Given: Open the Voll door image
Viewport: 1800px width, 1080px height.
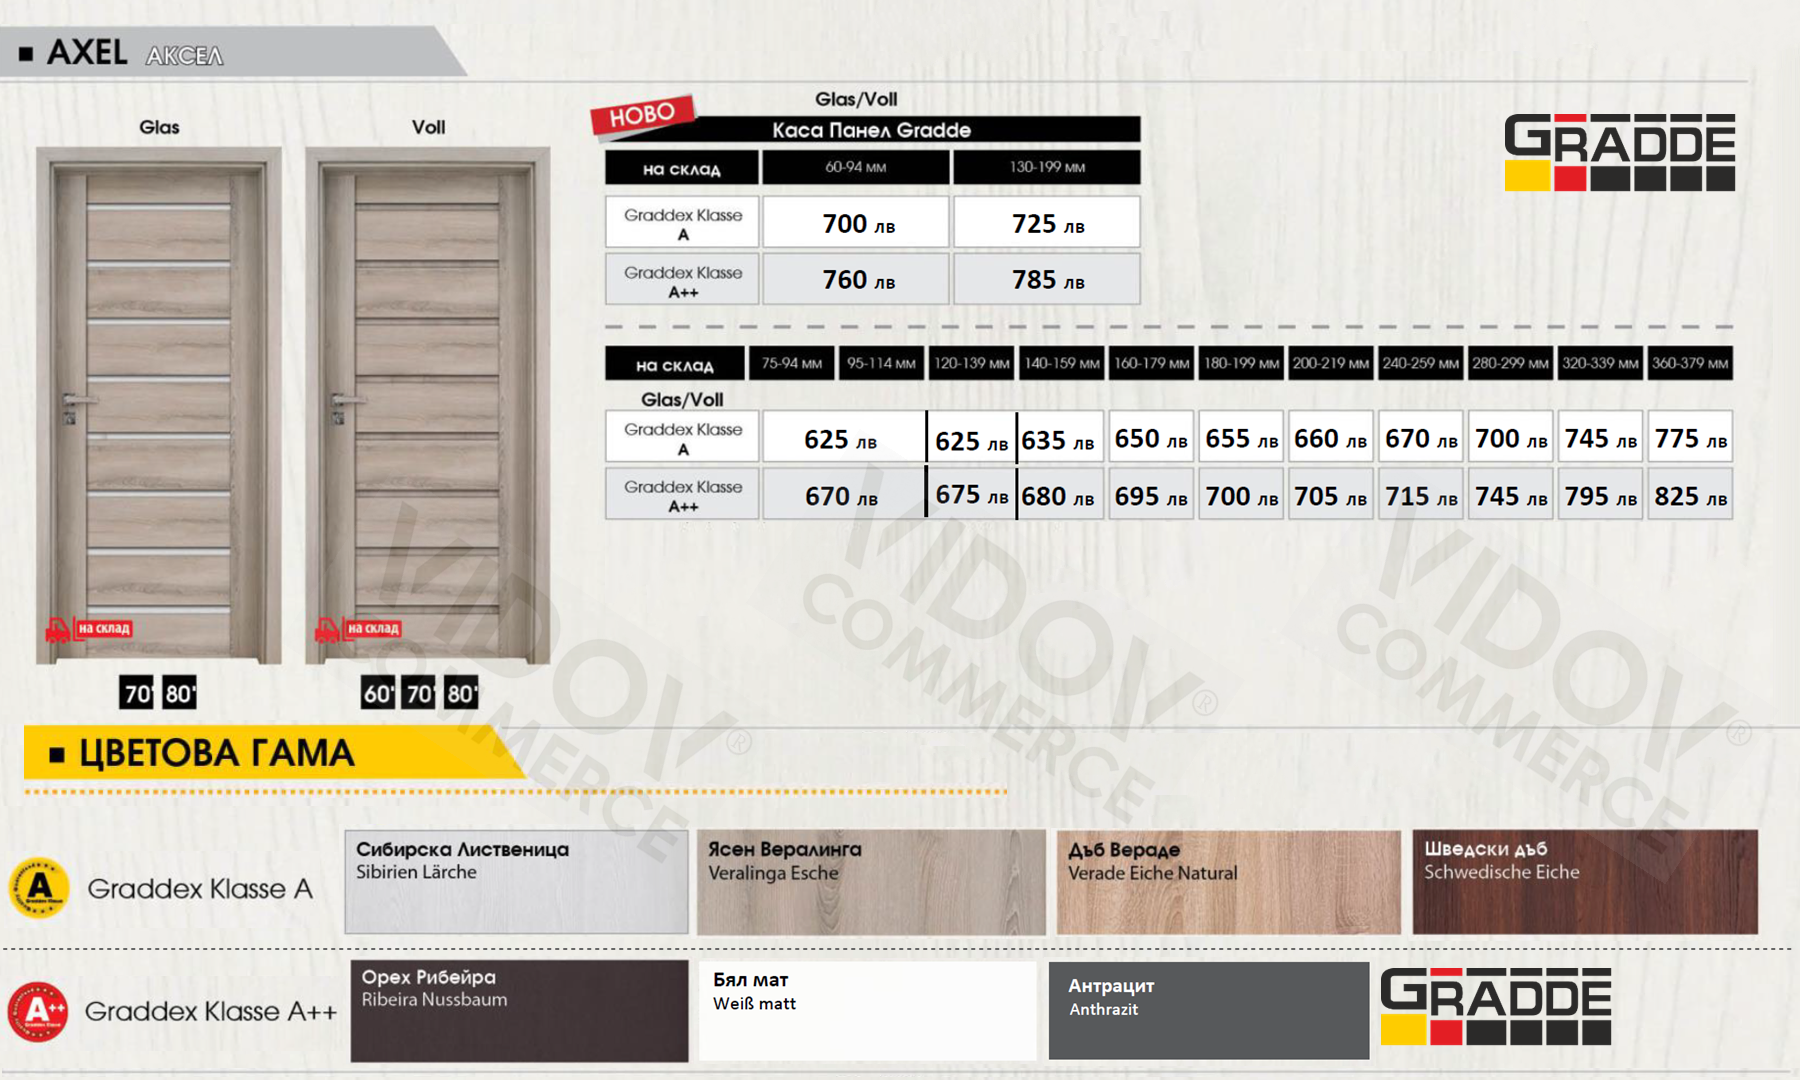Looking at the screenshot, I should click(428, 406).
